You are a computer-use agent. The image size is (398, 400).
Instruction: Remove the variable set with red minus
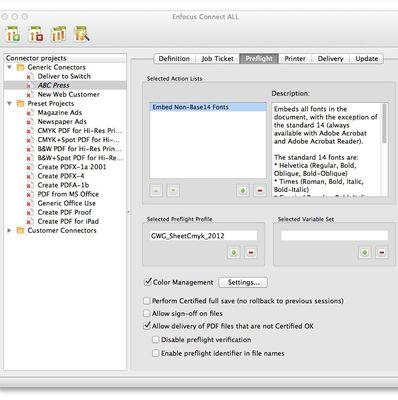click(x=381, y=253)
